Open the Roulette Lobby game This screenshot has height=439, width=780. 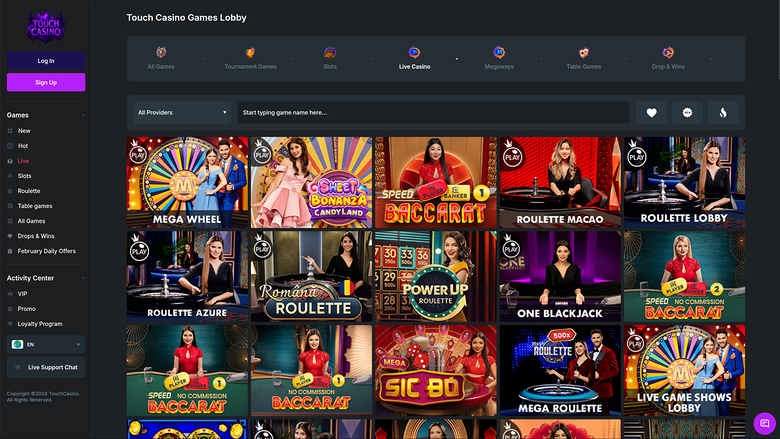pos(684,182)
